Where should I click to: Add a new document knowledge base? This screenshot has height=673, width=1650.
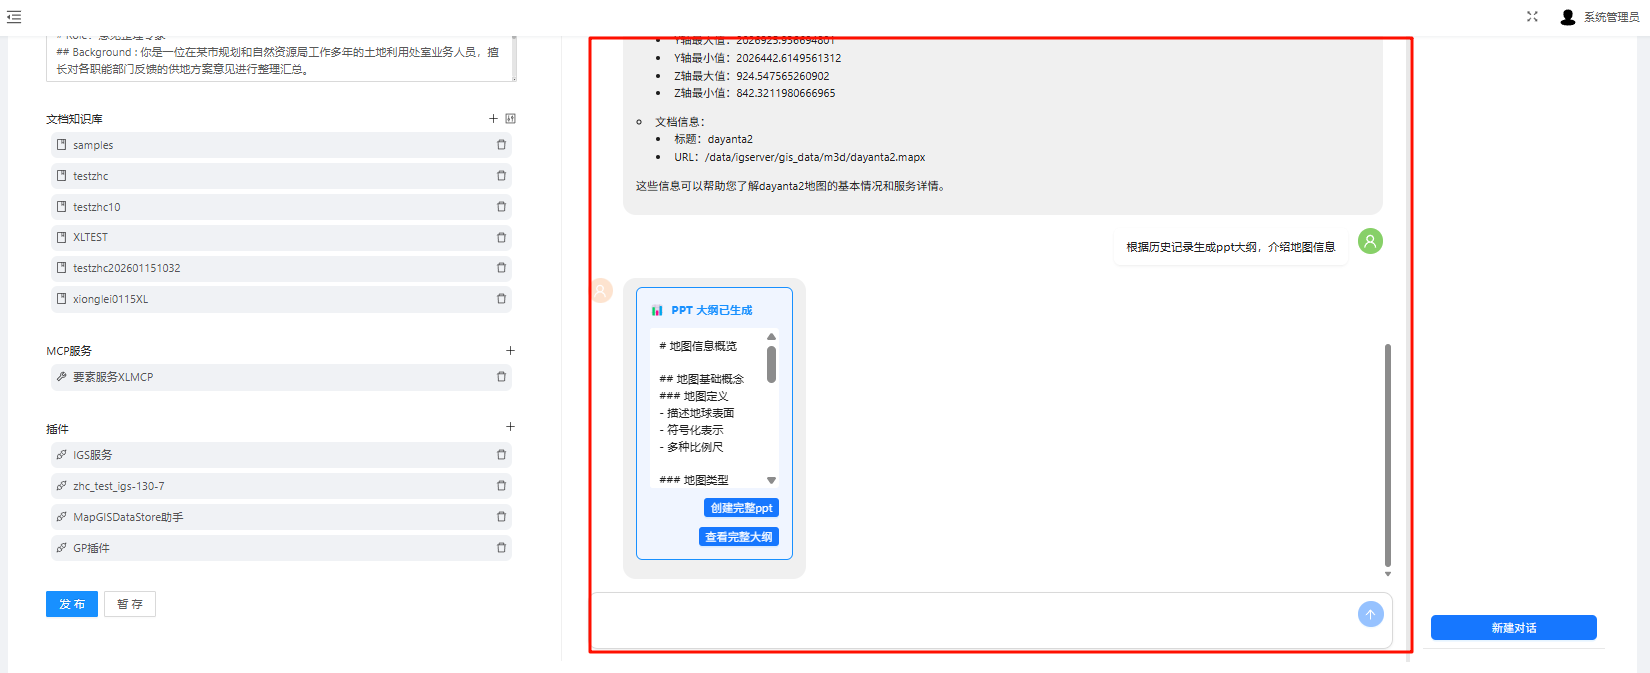493,119
